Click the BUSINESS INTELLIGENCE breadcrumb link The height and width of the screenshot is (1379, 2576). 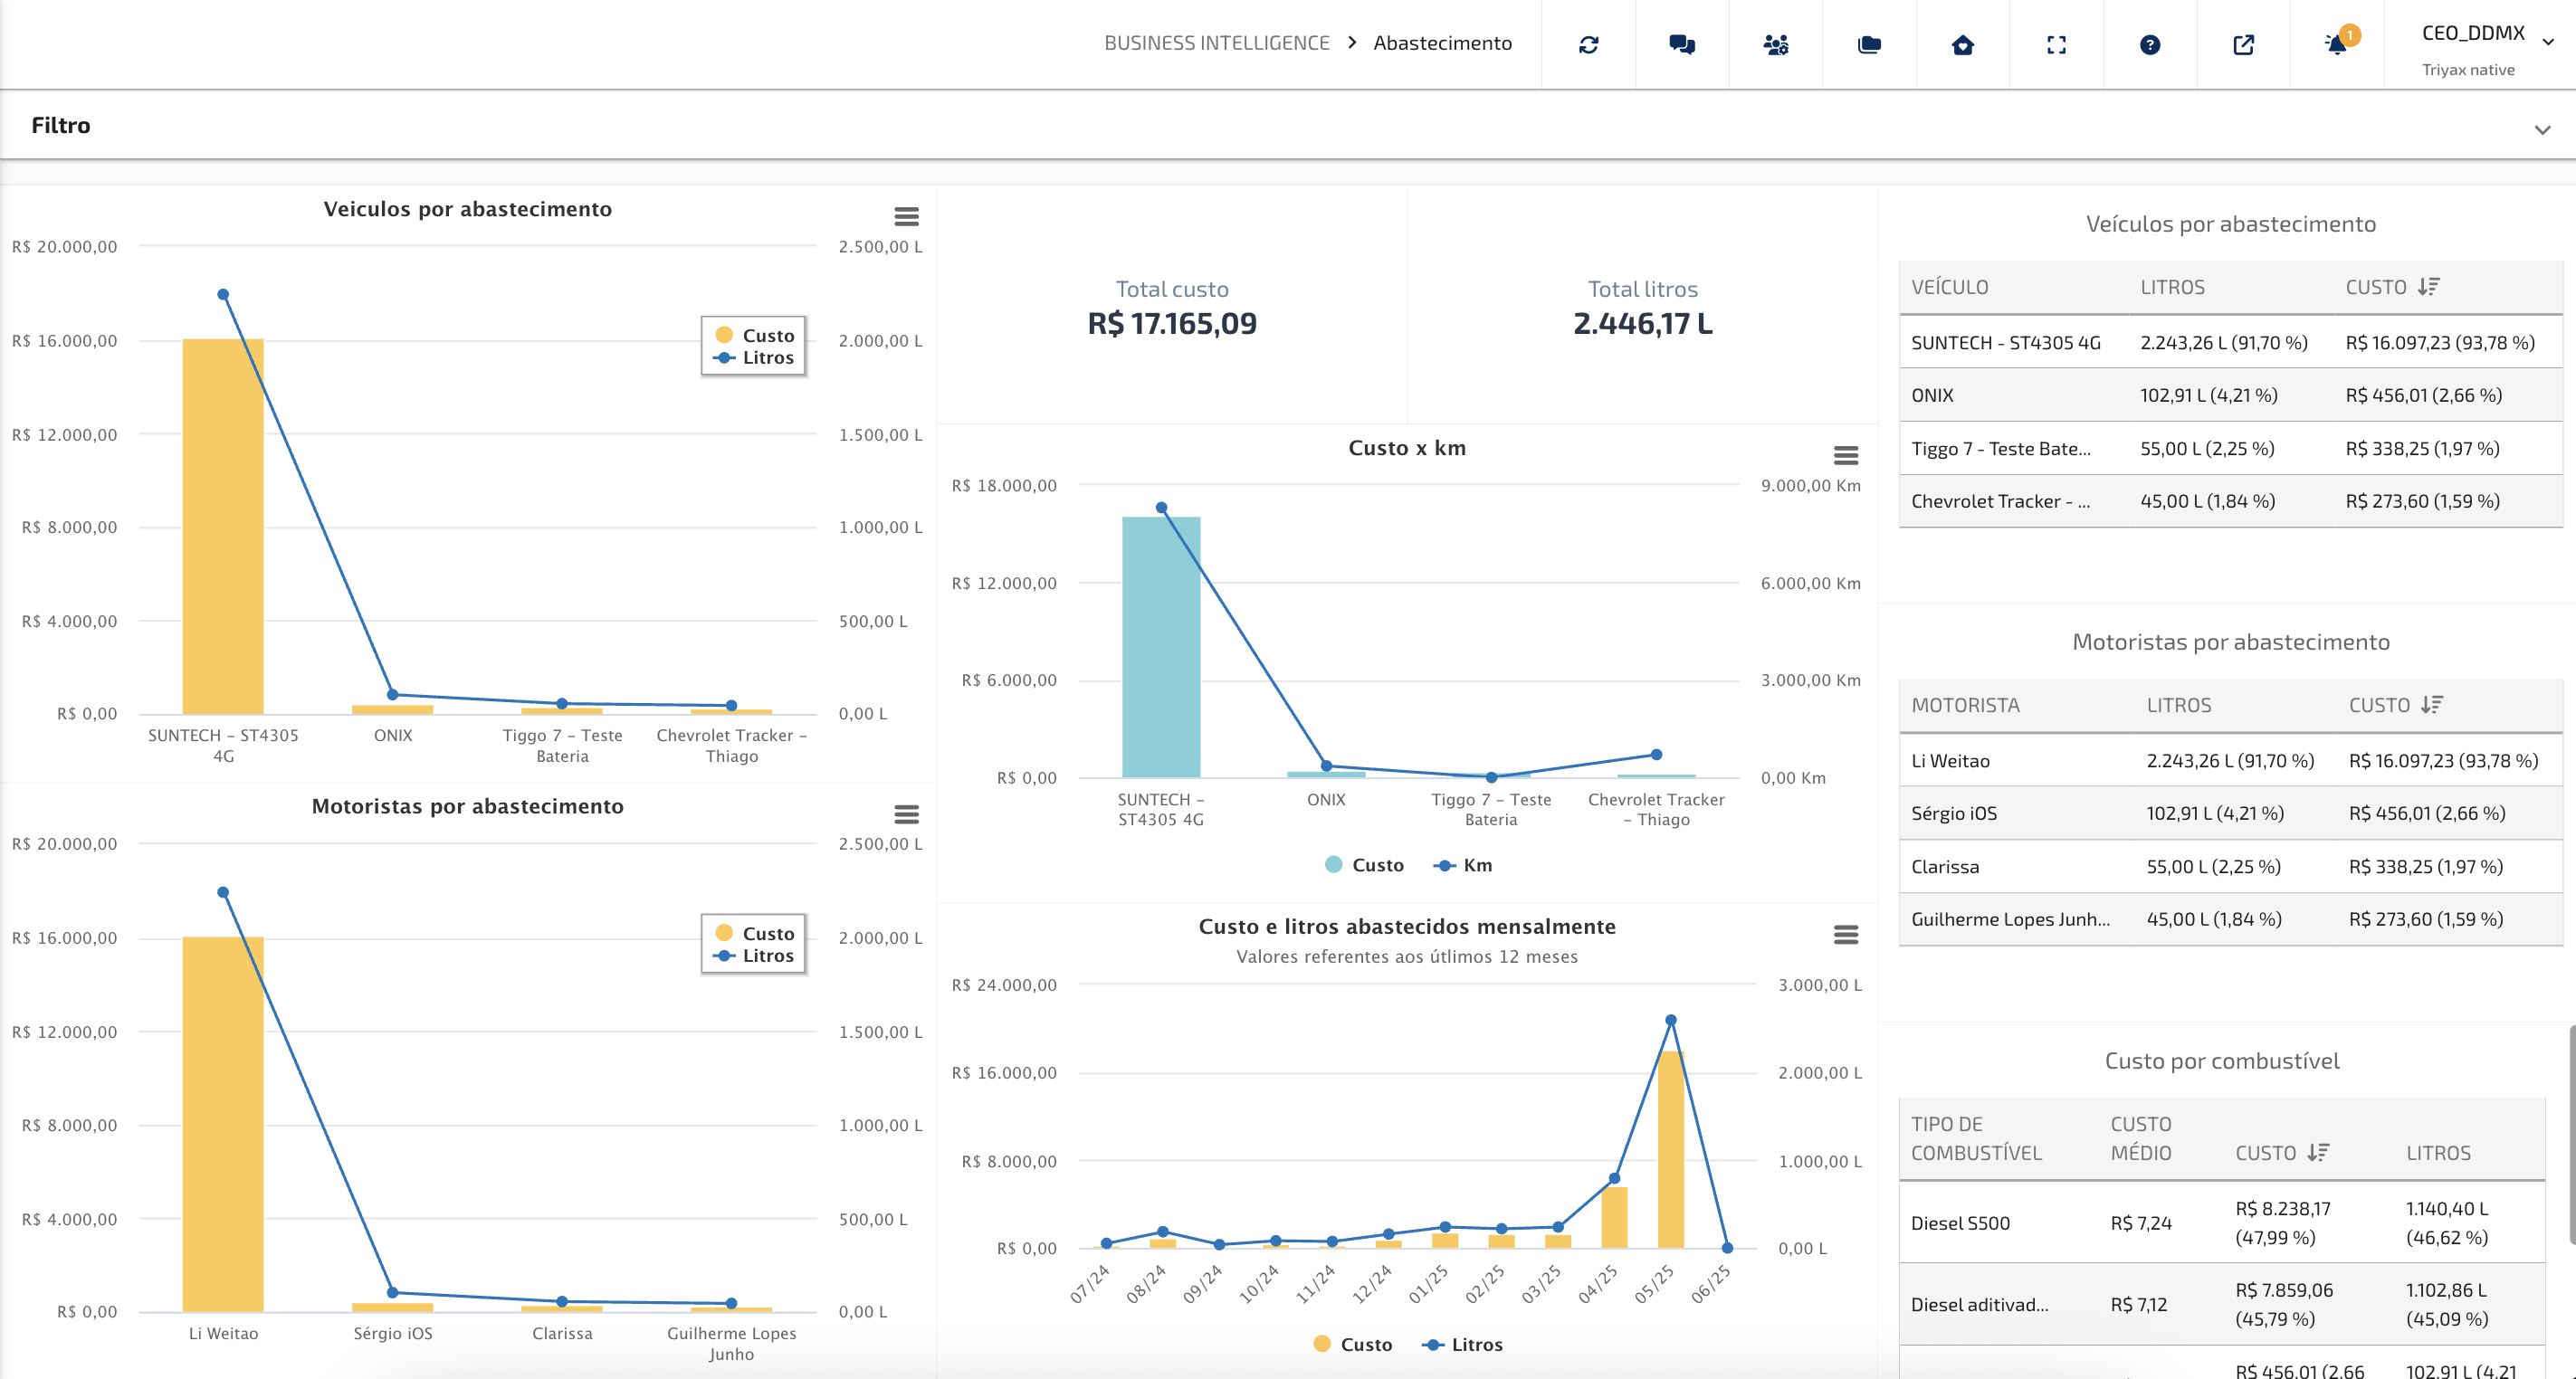tap(1216, 43)
